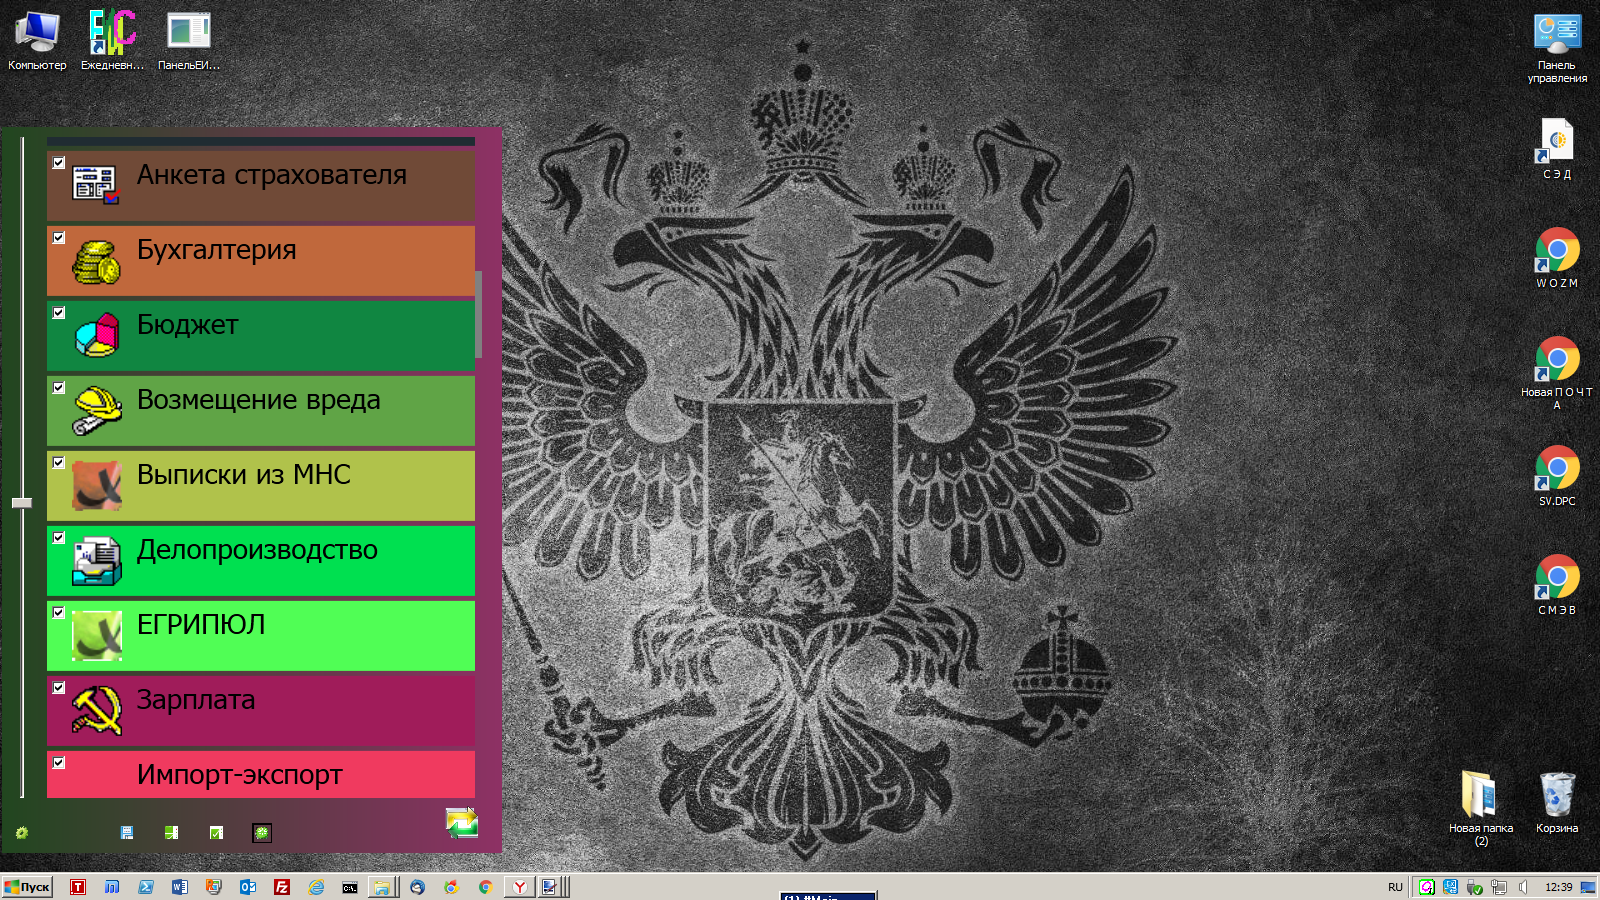Launch Word from the taskbar

pyautogui.click(x=180, y=887)
